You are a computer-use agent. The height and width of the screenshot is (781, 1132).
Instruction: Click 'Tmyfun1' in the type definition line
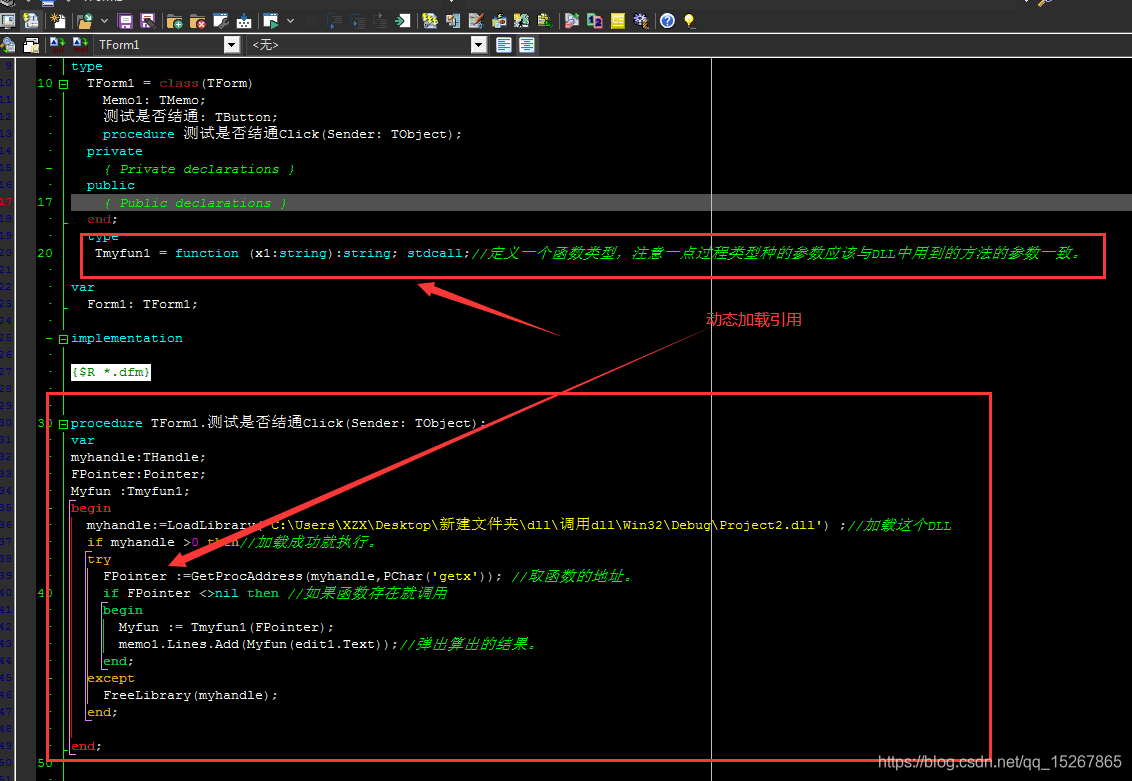pyautogui.click(x=123, y=253)
